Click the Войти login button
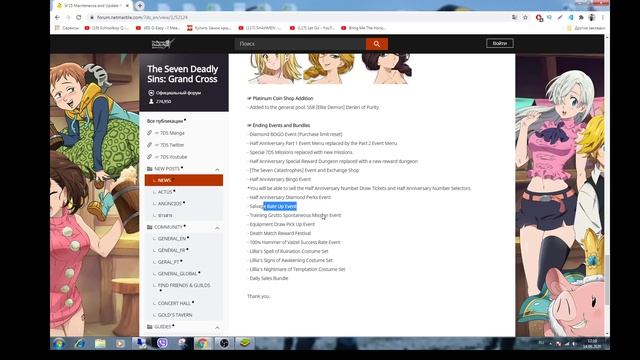The height and width of the screenshot is (360, 640). 500,43
